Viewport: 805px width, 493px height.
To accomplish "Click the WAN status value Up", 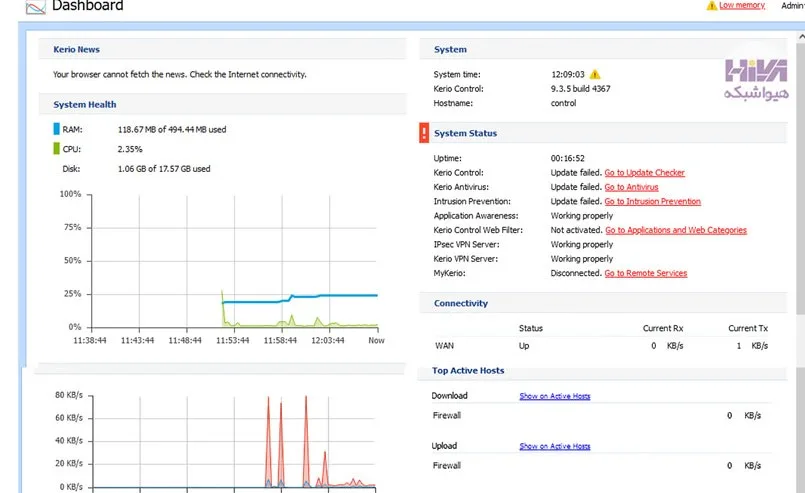I will coord(524,346).
